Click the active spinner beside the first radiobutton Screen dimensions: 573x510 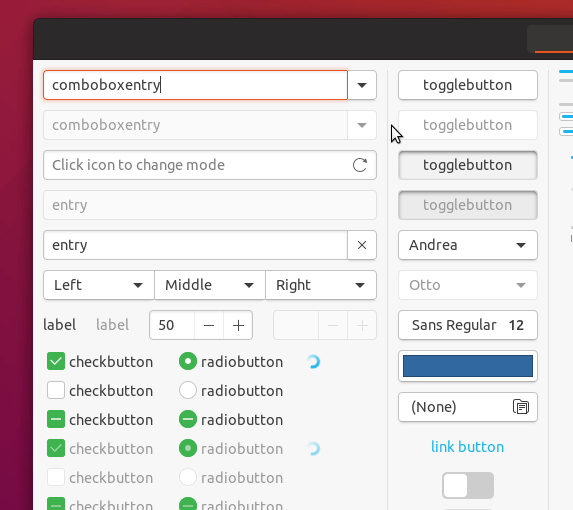pos(313,362)
